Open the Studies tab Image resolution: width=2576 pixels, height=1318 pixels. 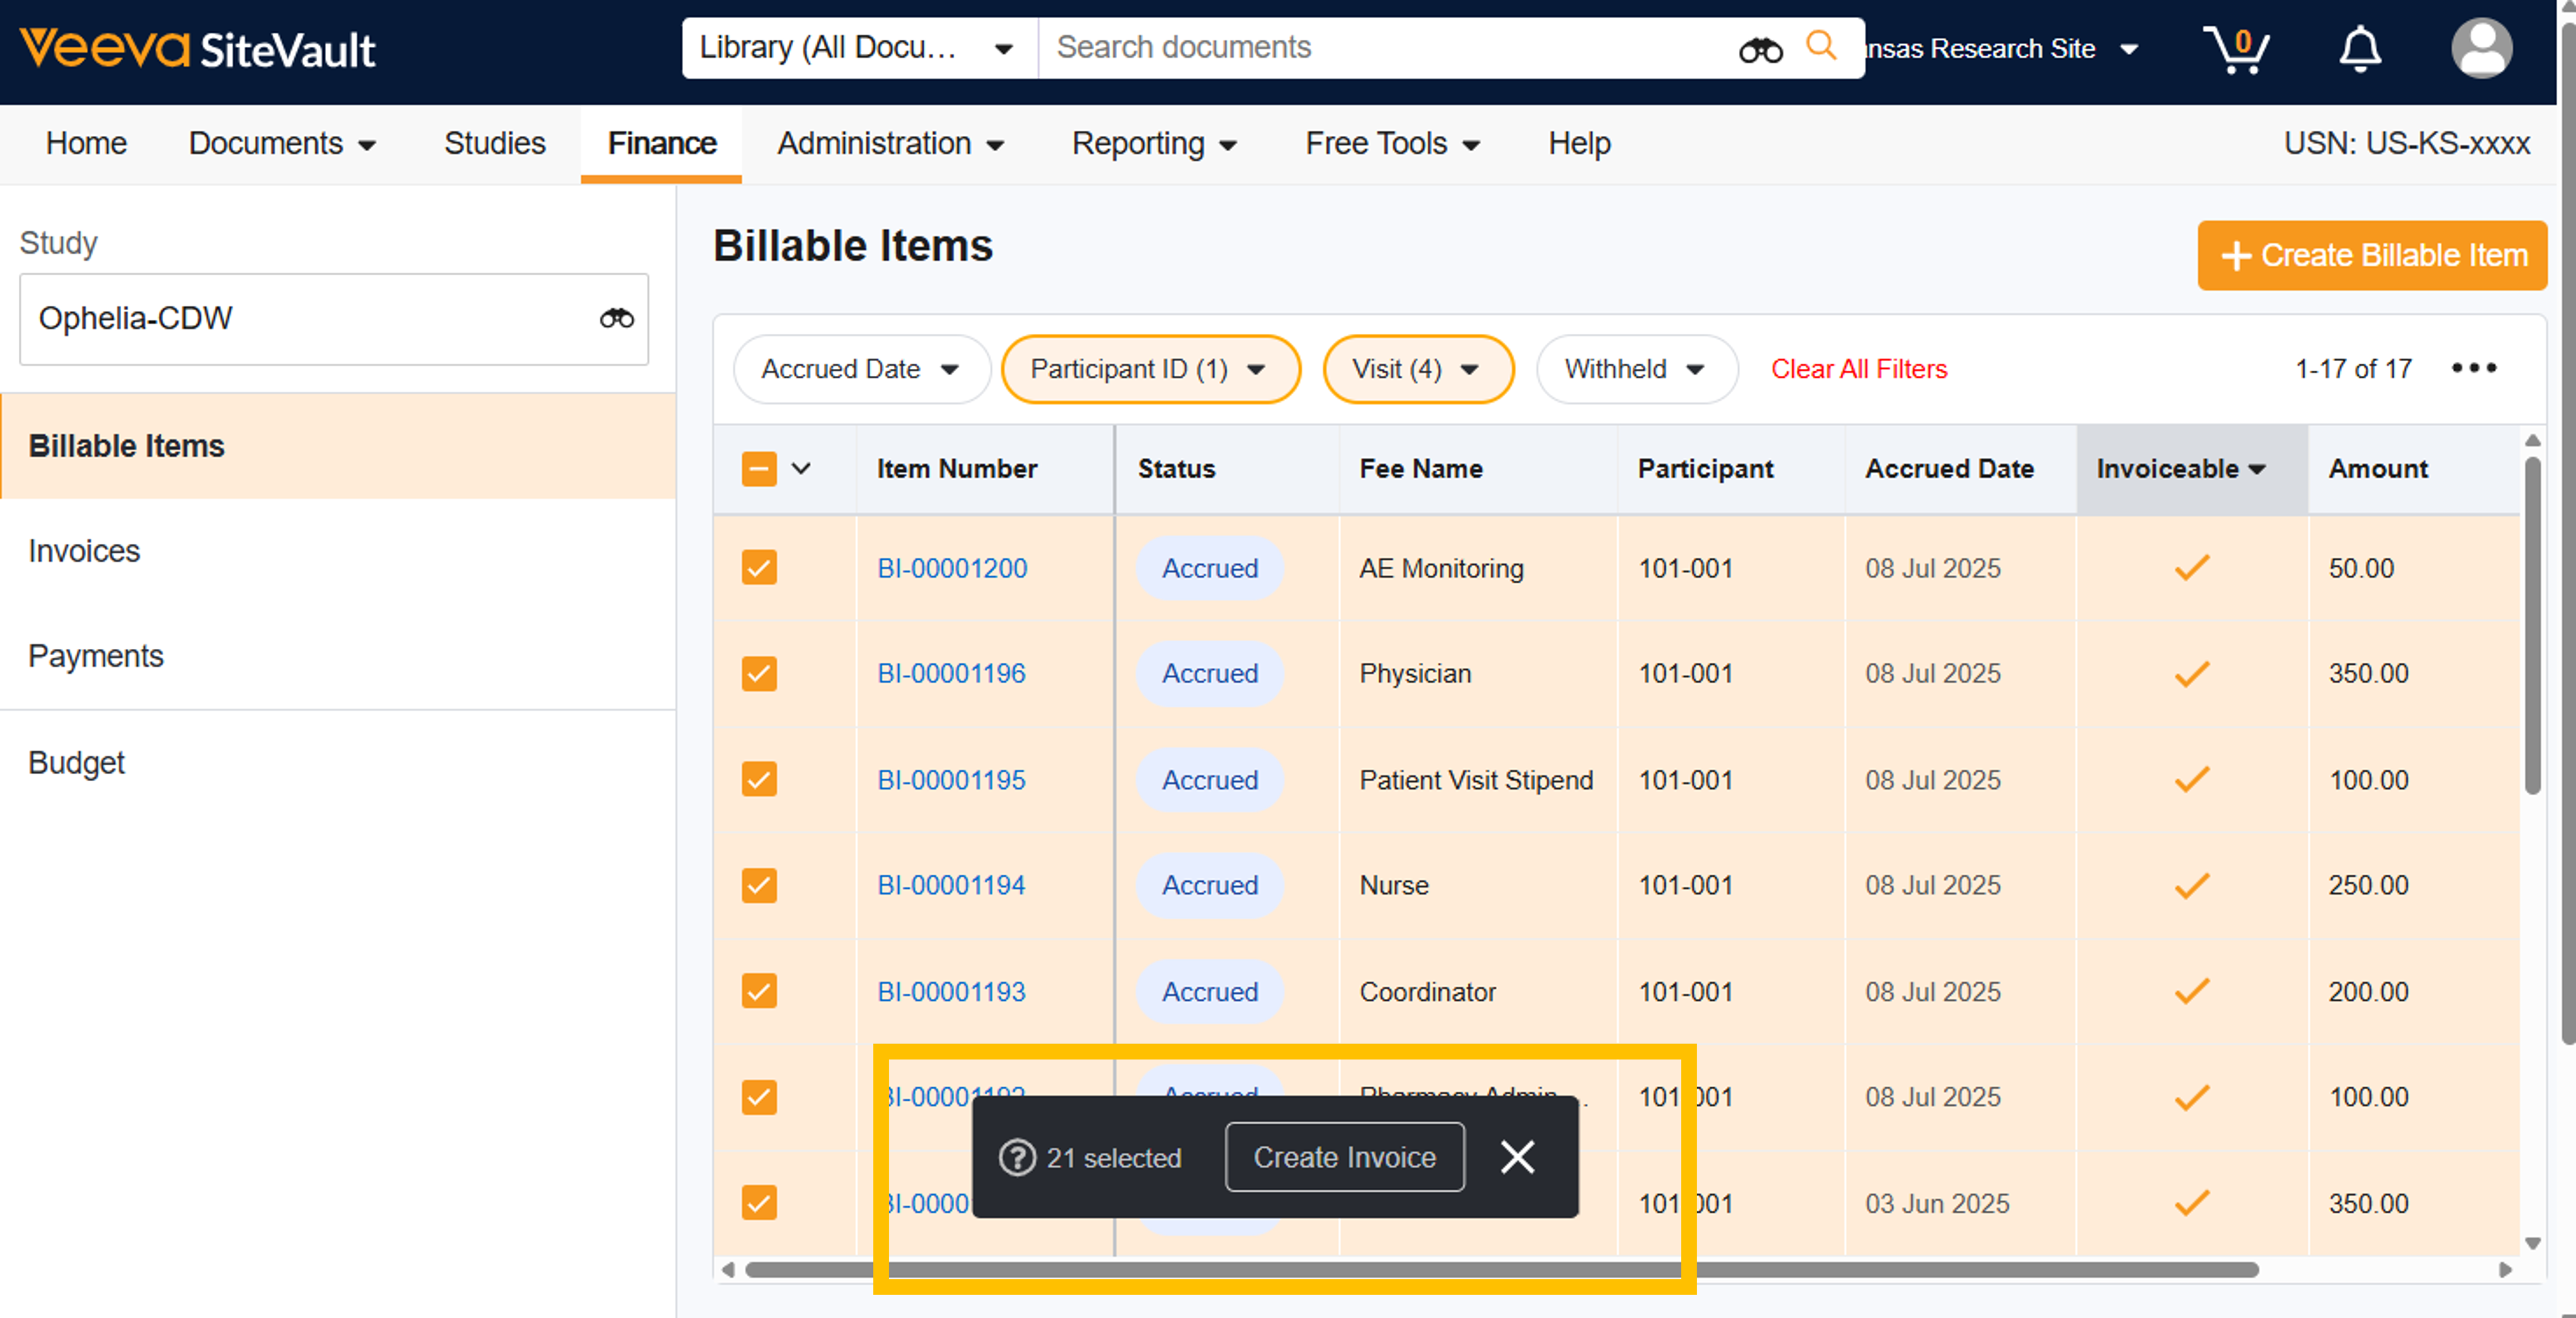tap(494, 143)
